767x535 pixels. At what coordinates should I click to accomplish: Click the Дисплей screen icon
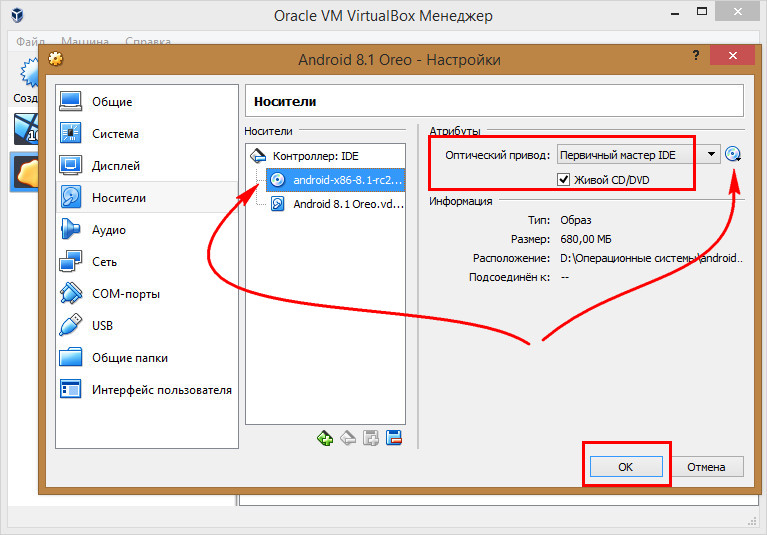(71, 165)
